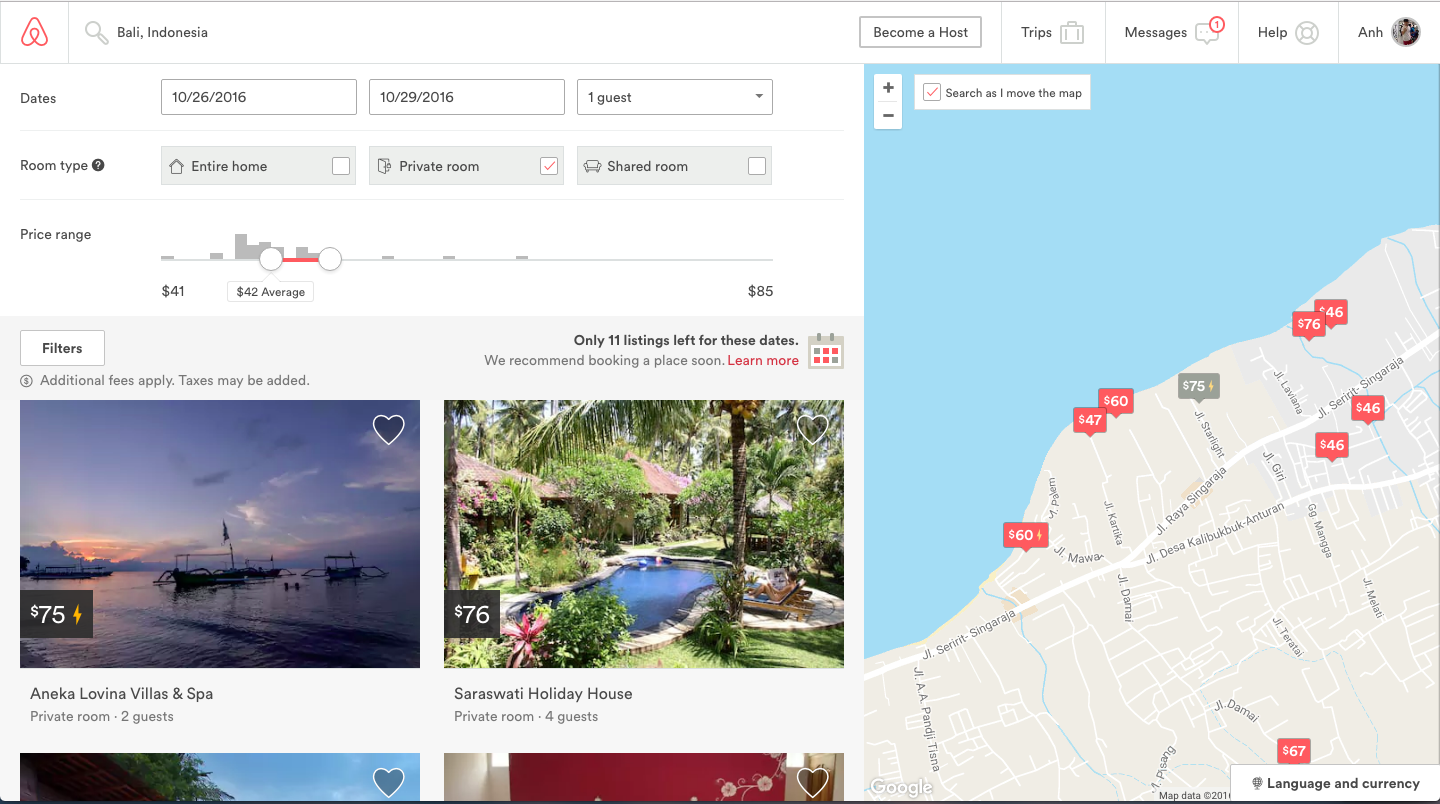Click the $60 marker near $47
Screen dimensions: 1440x804
coord(1115,402)
